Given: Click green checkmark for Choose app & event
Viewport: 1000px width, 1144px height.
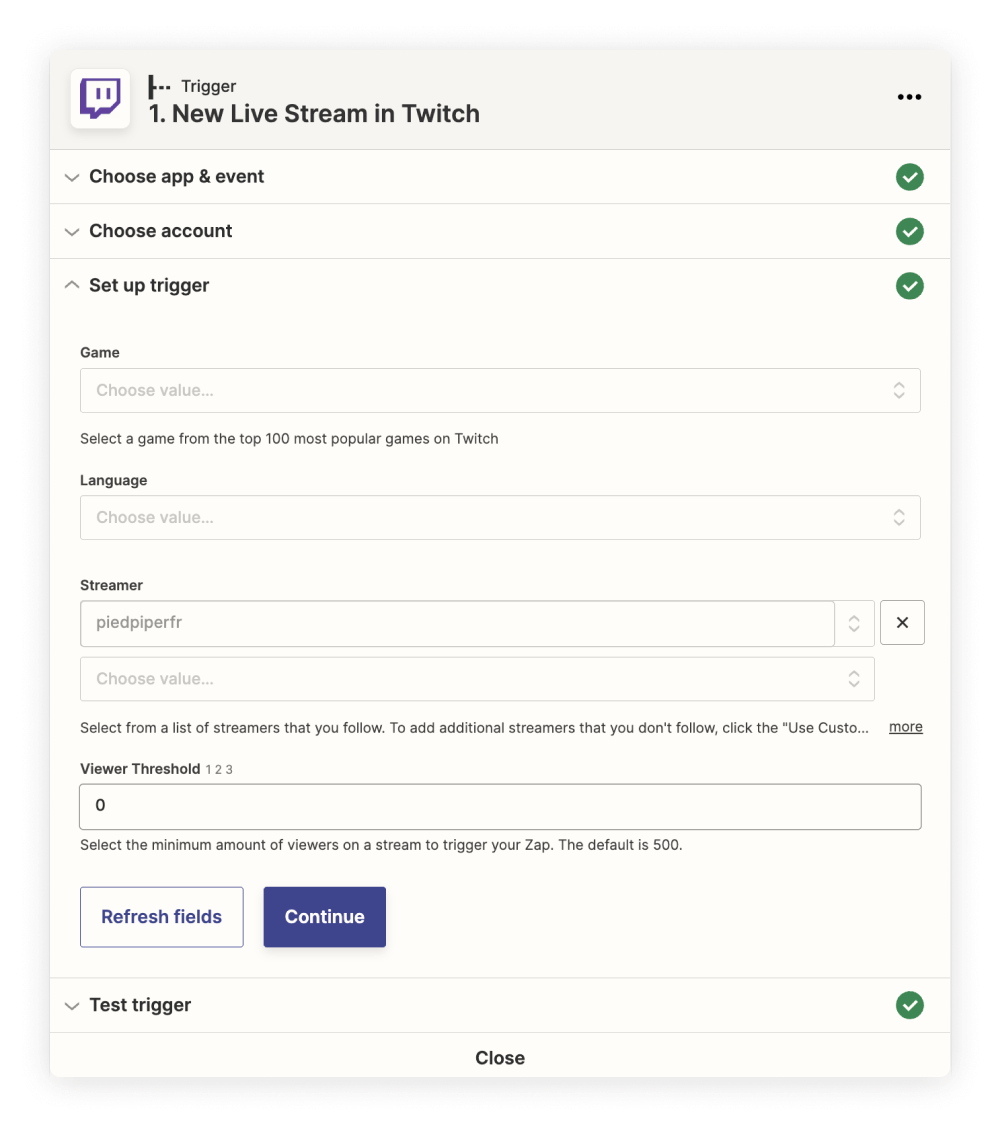Looking at the screenshot, I should [x=910, y=177].
